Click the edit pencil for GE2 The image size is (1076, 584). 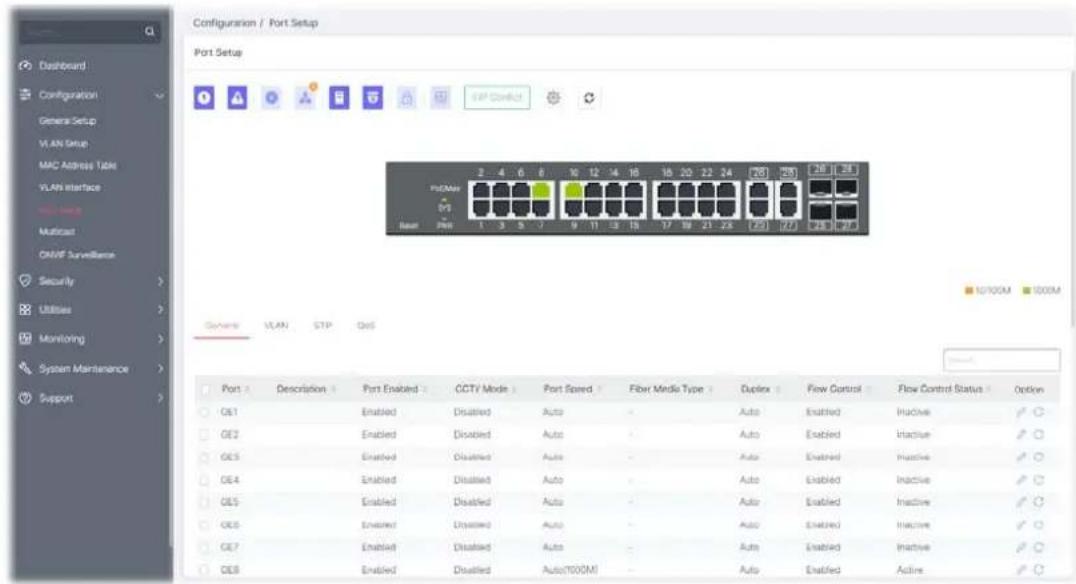[x=1021, y=434]
